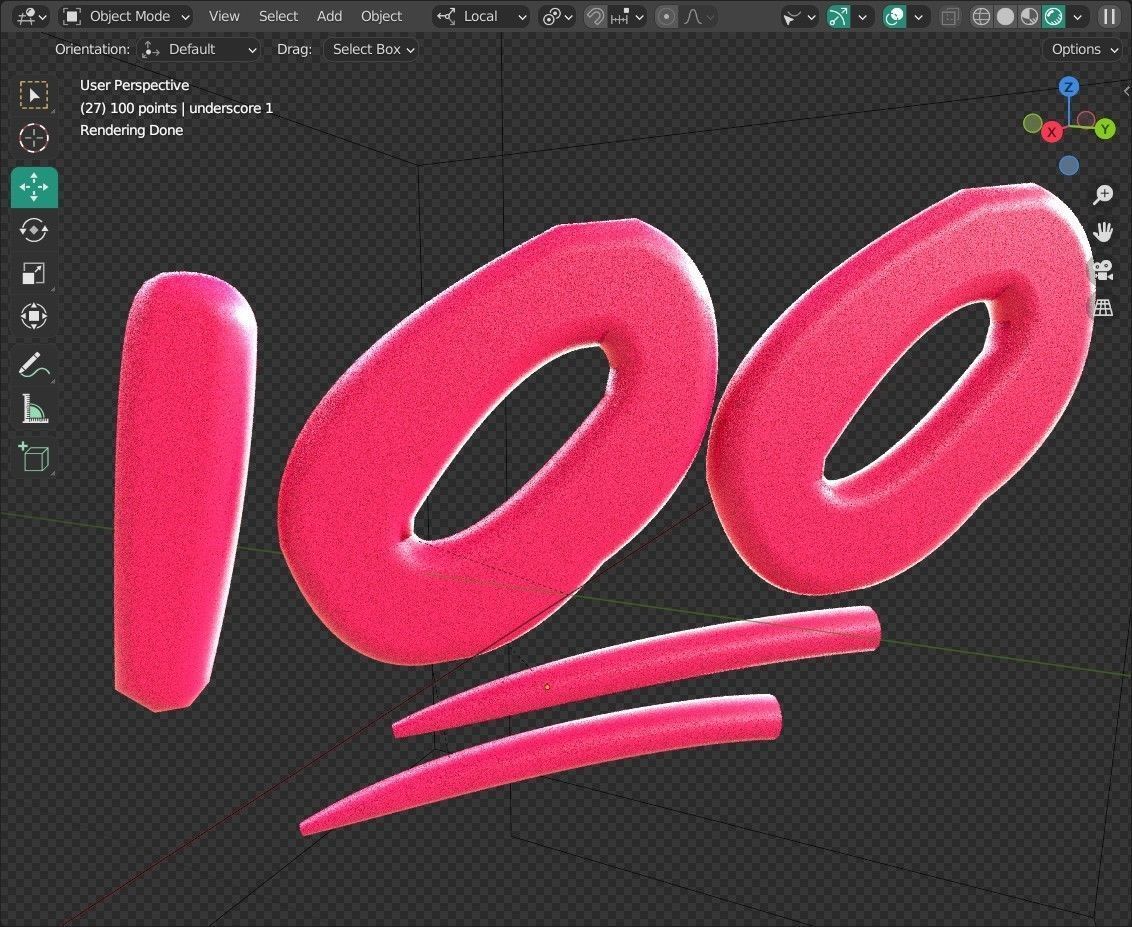Select solid viewport shading
The height and width of the screenshot is (927, 1132).
(x=1005, y=16)
